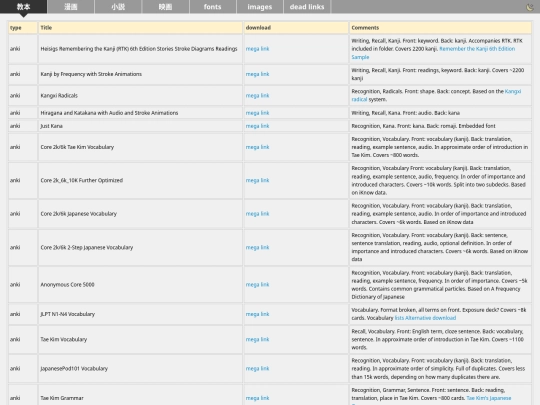Download Just Kana via mega link
Screen dimensions: 540x405
point(257,126)
